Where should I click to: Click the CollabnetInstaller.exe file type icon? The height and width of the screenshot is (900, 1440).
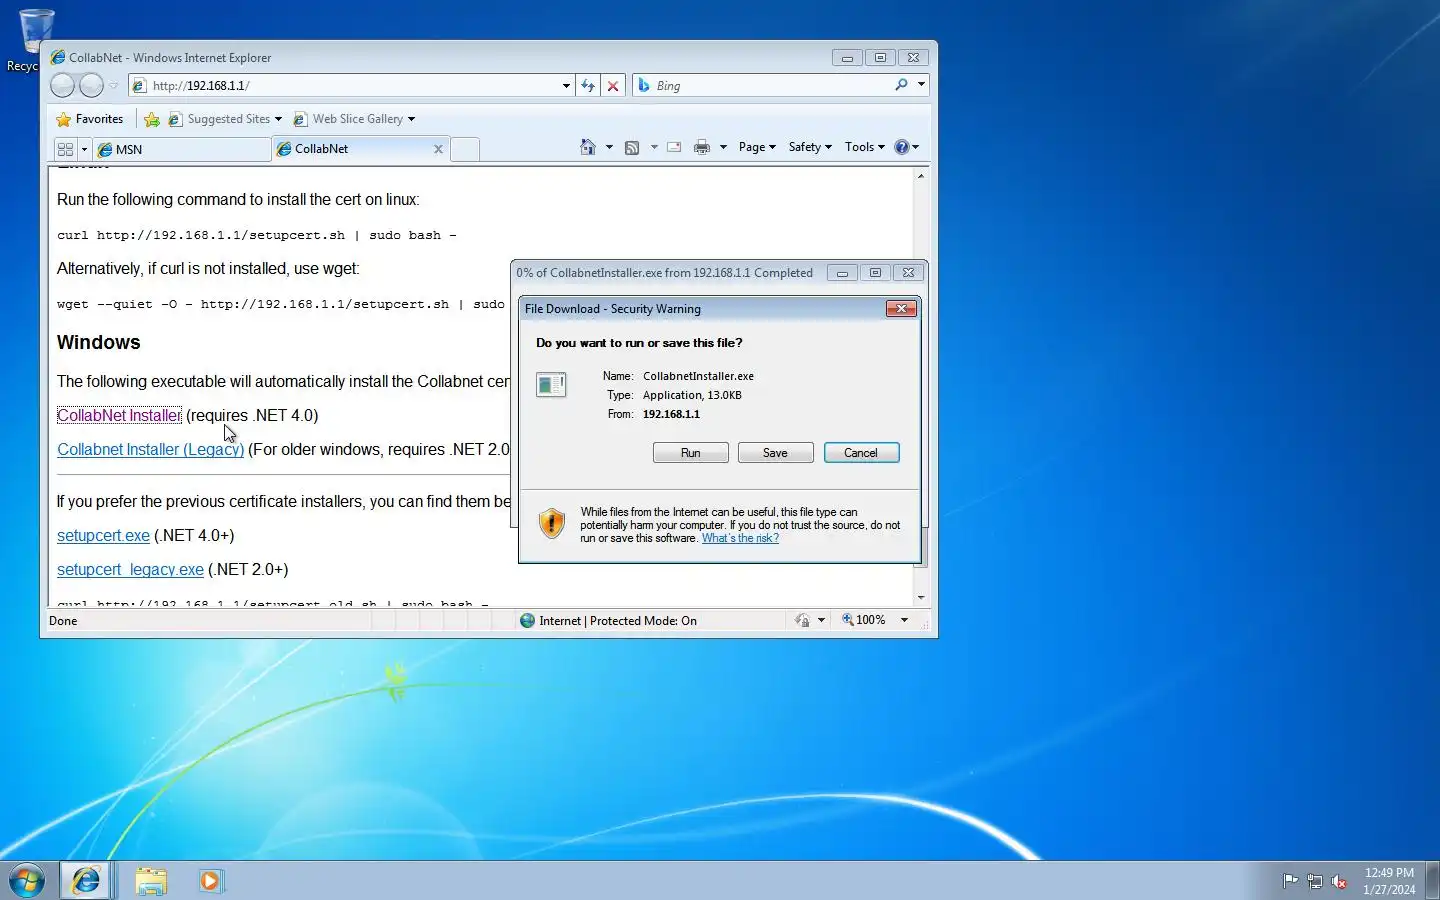point(551,385)
